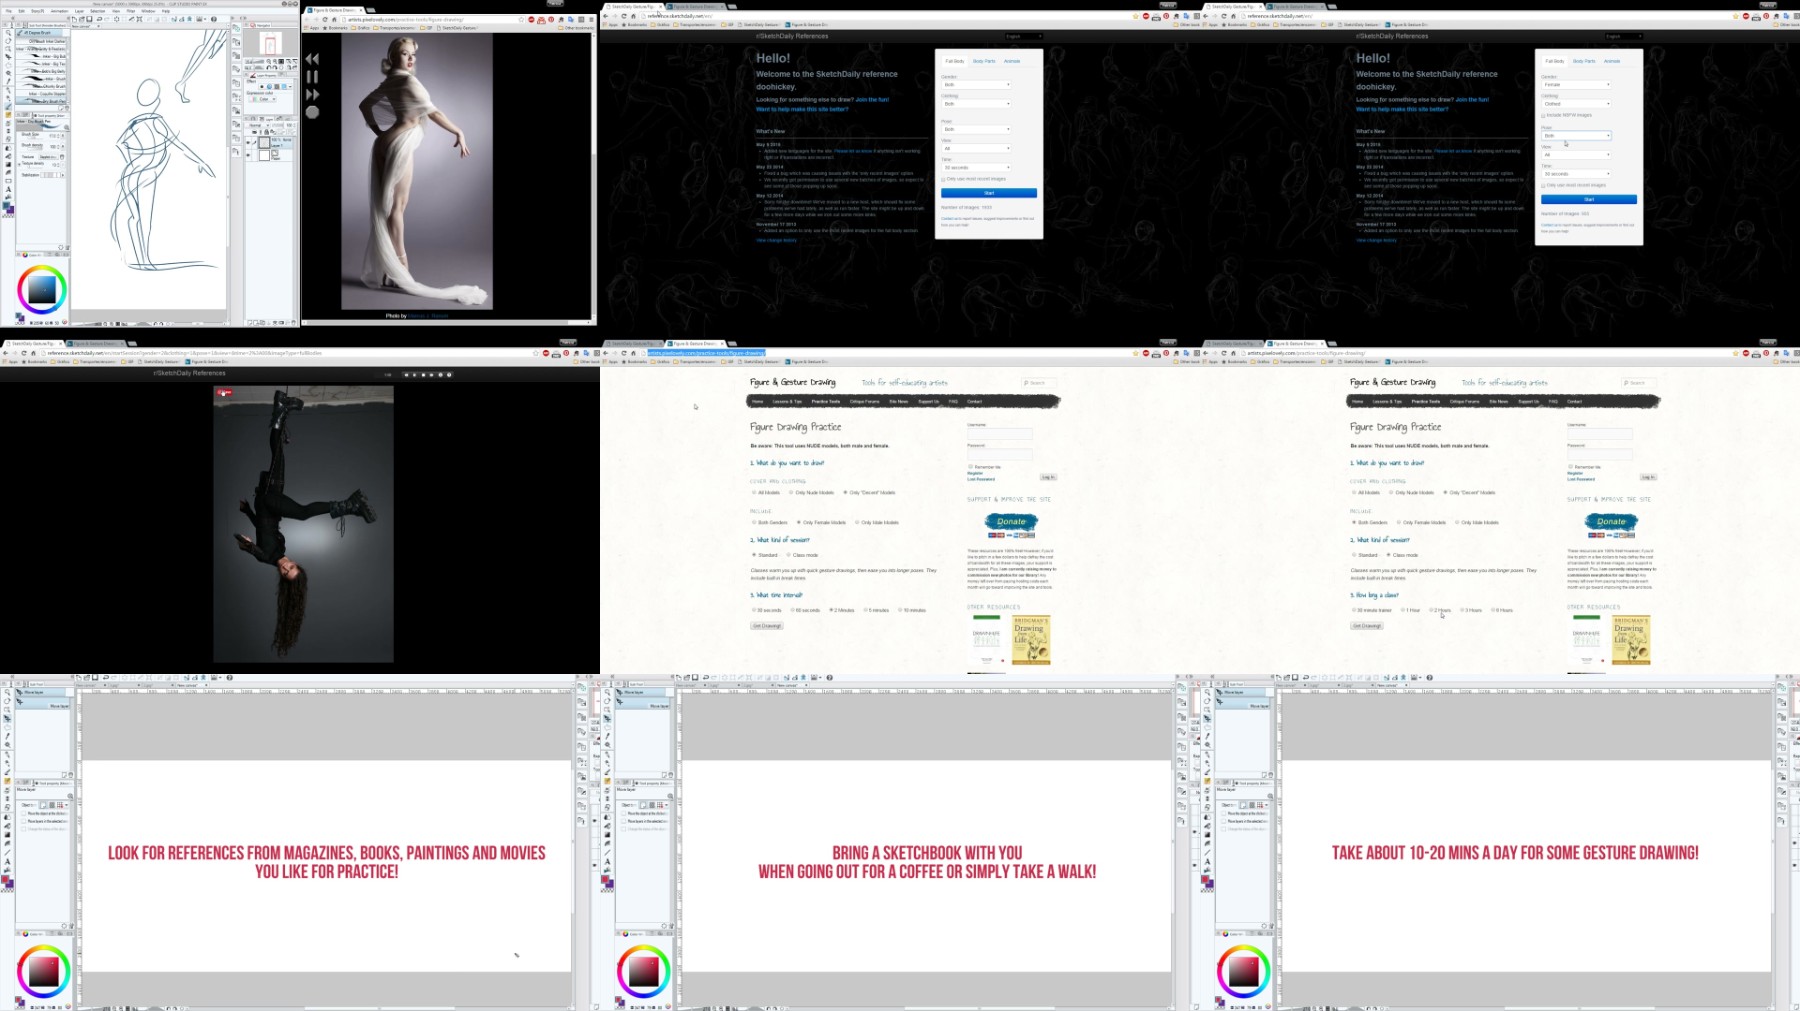The width and height of the screenshot is (1800, 1011).
Task: Click reload icon in SketchDaily browser with Gender 'Both'
Action: point(624,16)
